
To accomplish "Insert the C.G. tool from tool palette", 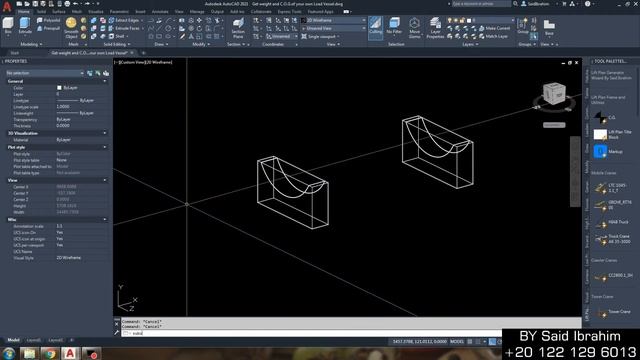I will click(x=604, y=118).
